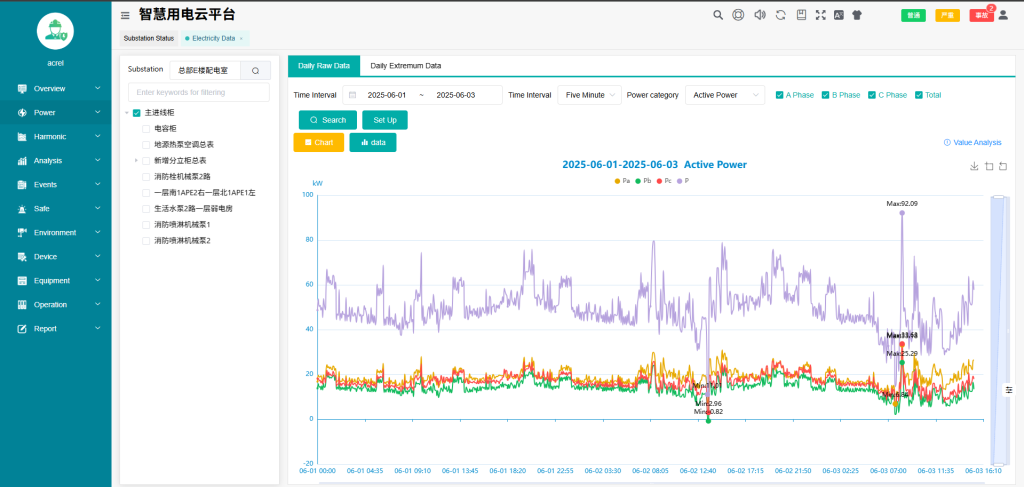Select the Daily Raw Data tab
The height and width of the screenshot is (487, 1024).
pyautogui.click(x=324, y=66)
